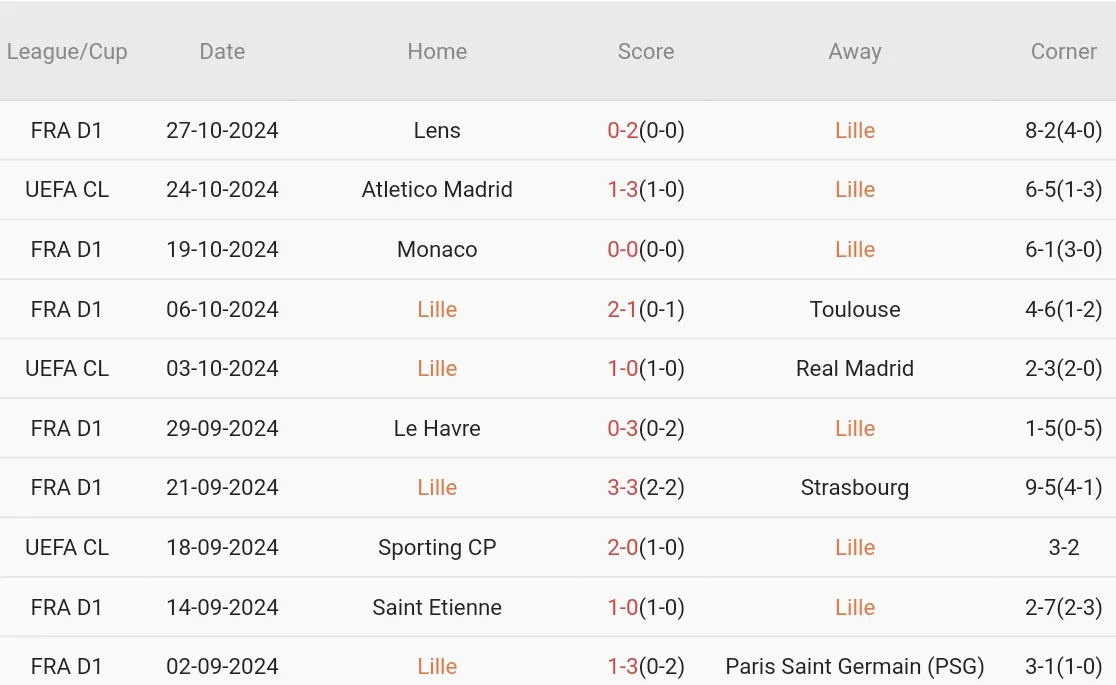Click Le Havre home team

[x=437, y=428]
